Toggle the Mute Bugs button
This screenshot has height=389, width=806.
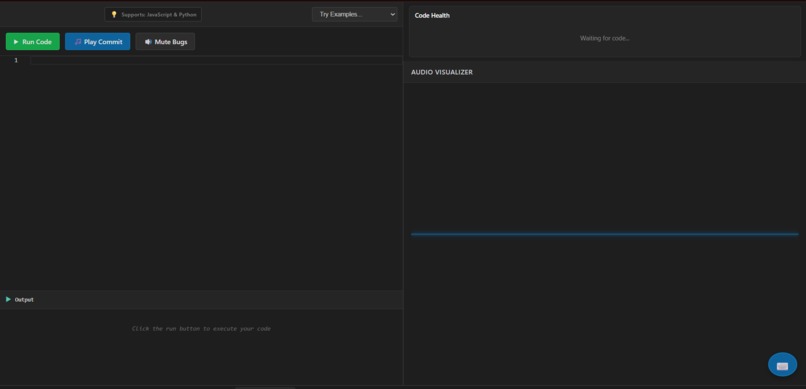[165, 42]
